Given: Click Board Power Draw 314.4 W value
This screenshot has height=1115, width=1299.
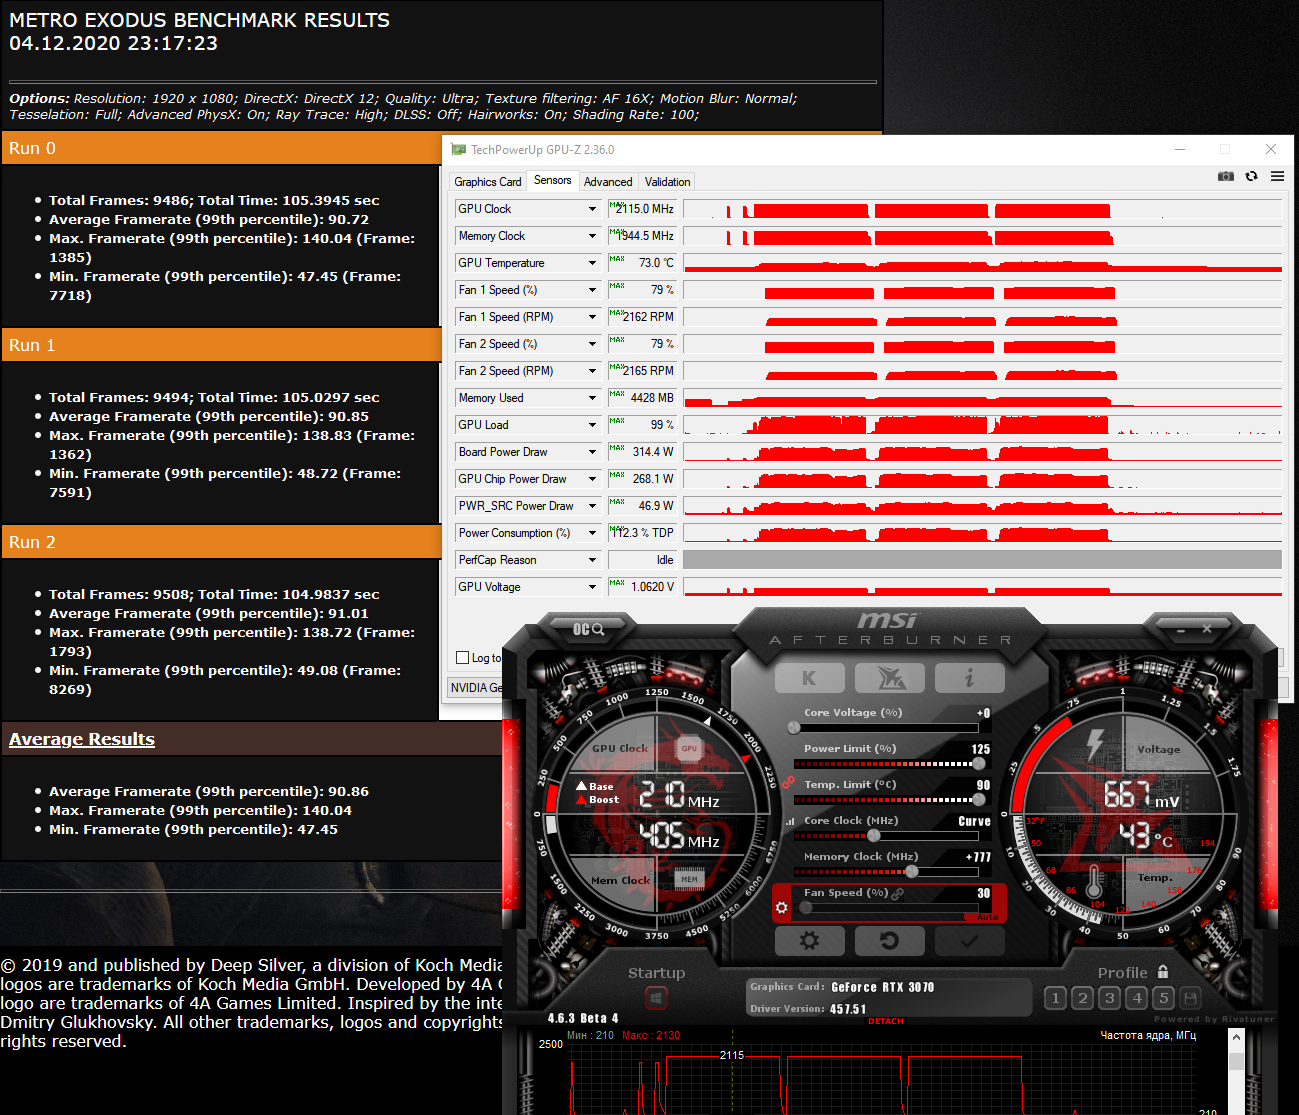Looking at the screenshot, I should 642,452.
